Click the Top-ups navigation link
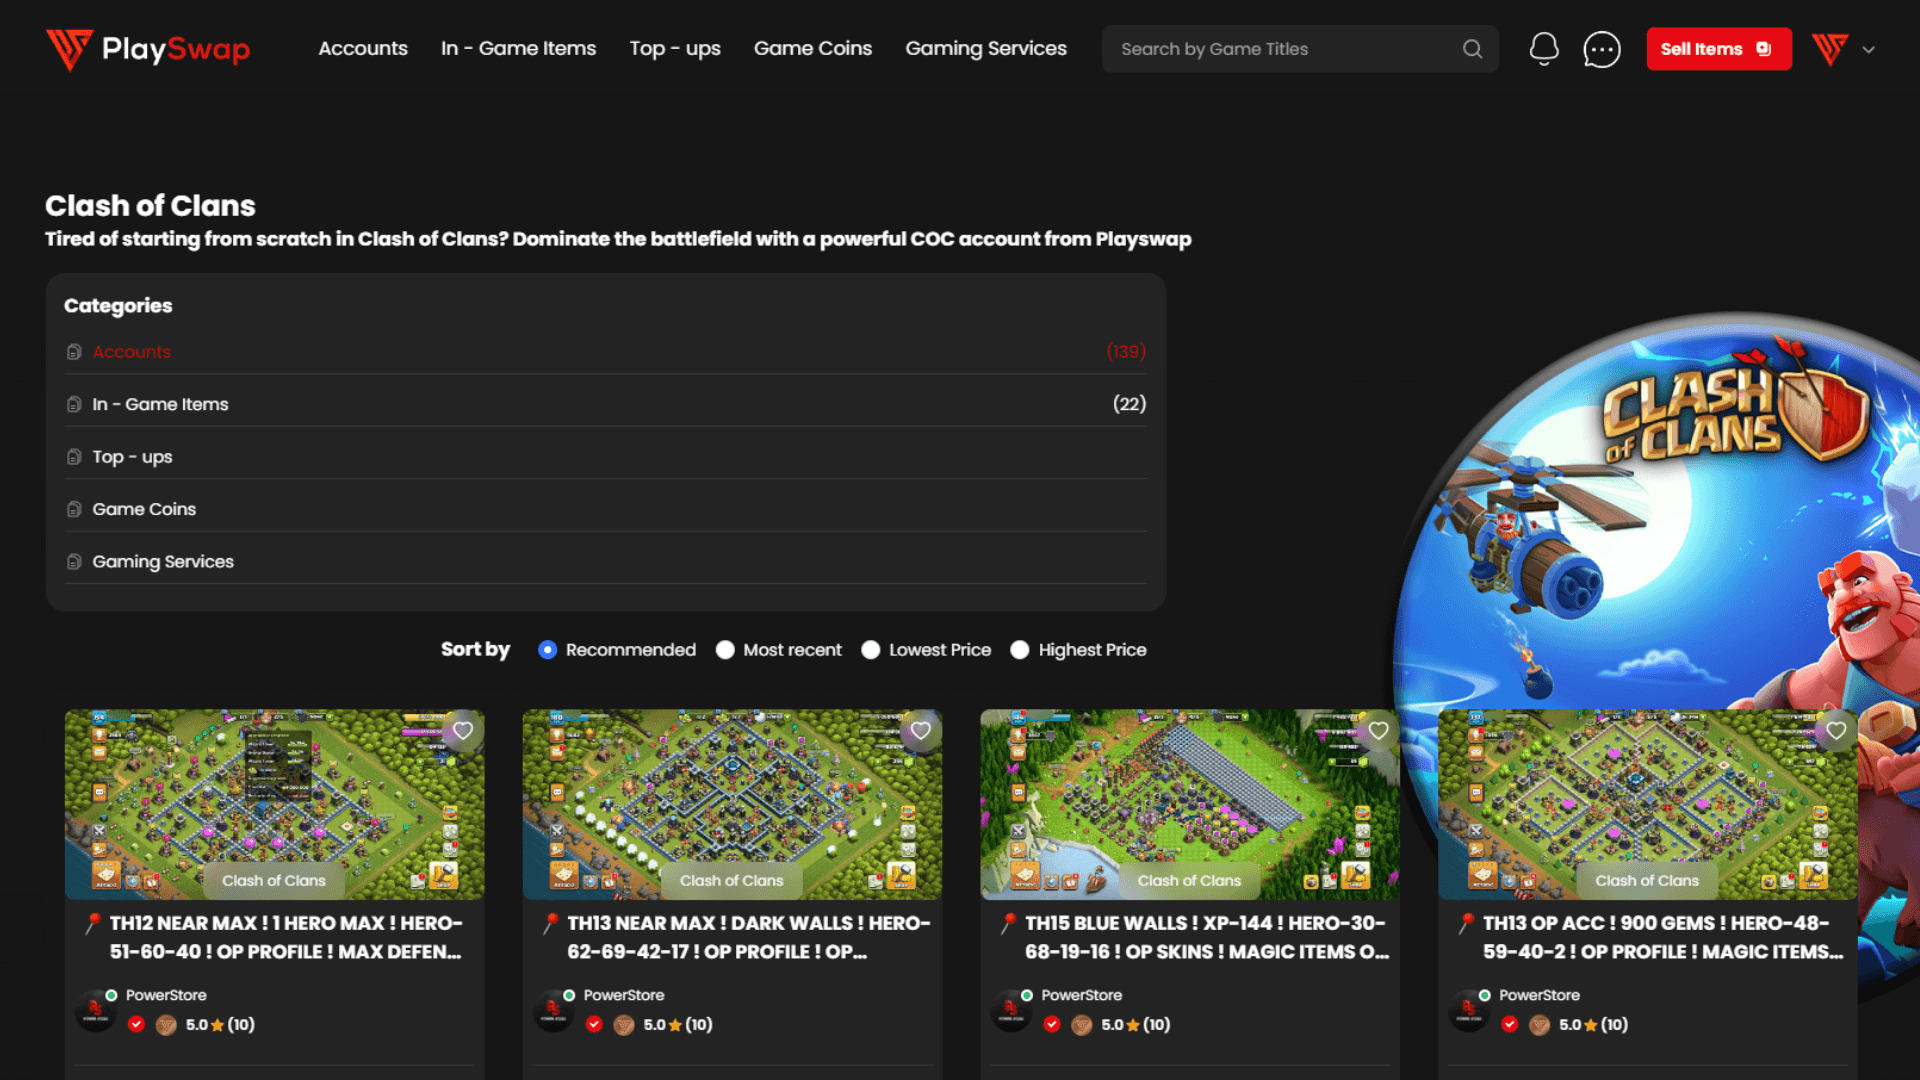This screenshot has height=1080, width=1920. tap(674, 49)
